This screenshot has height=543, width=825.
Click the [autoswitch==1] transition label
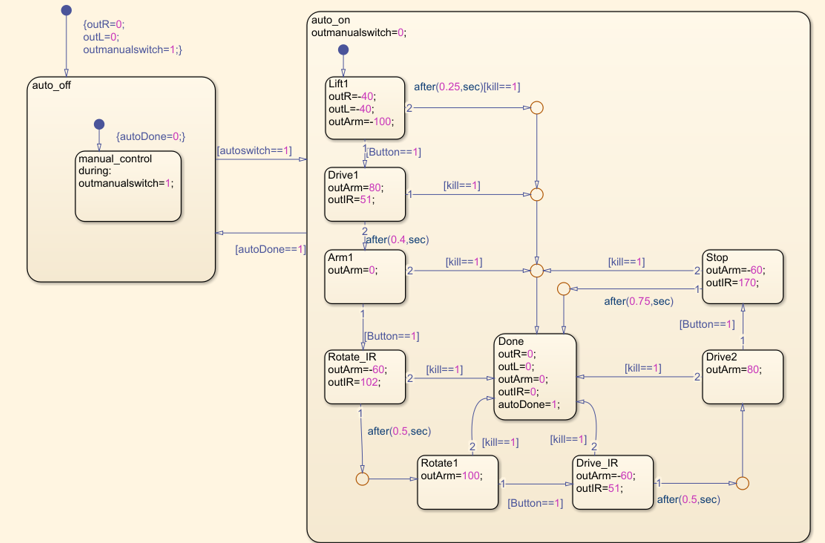coord(255,151)
